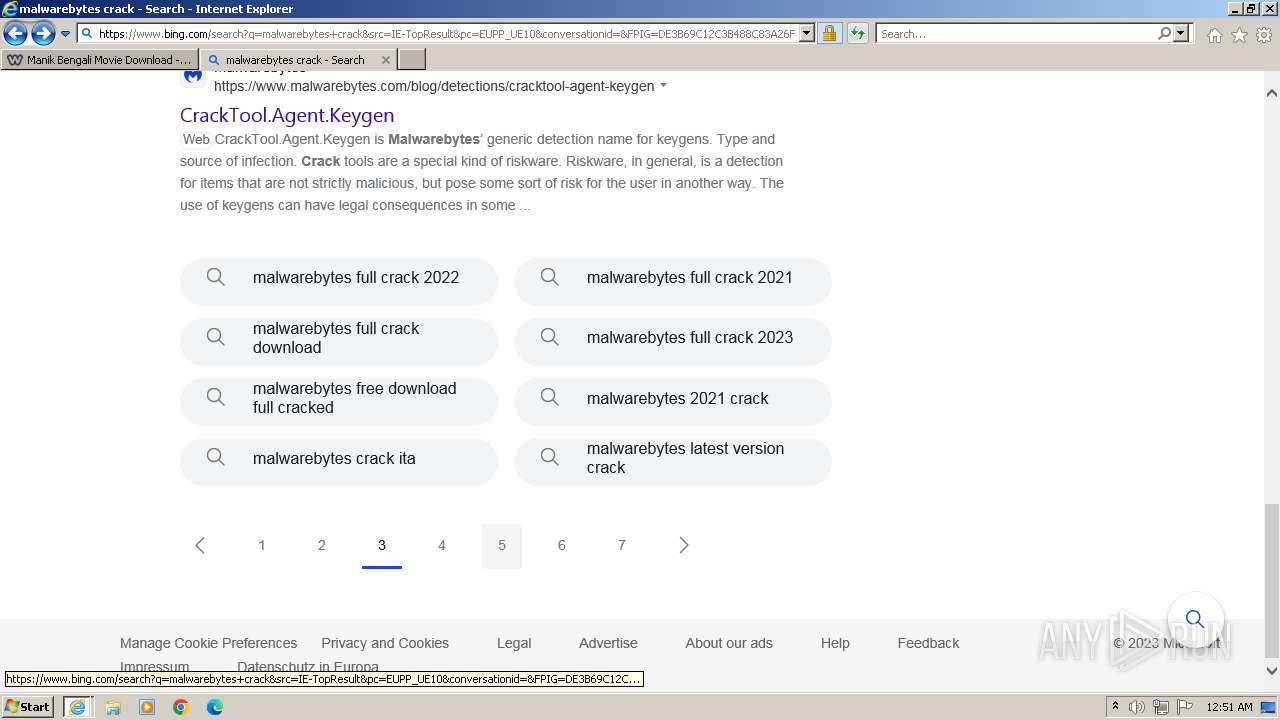Image resolution: width=1280 pixels, height=720 pixels.
Task: Open Privacy and Cookies link
Action: pos(385,643)
